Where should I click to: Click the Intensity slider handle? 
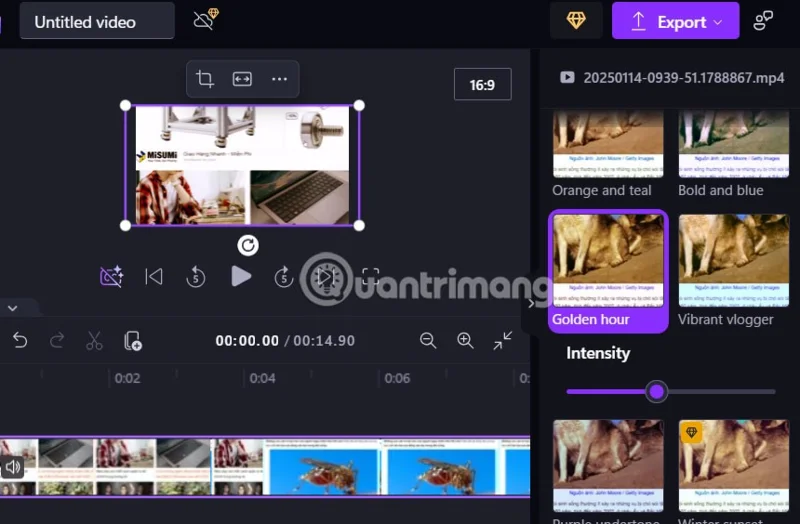(657, 392)
